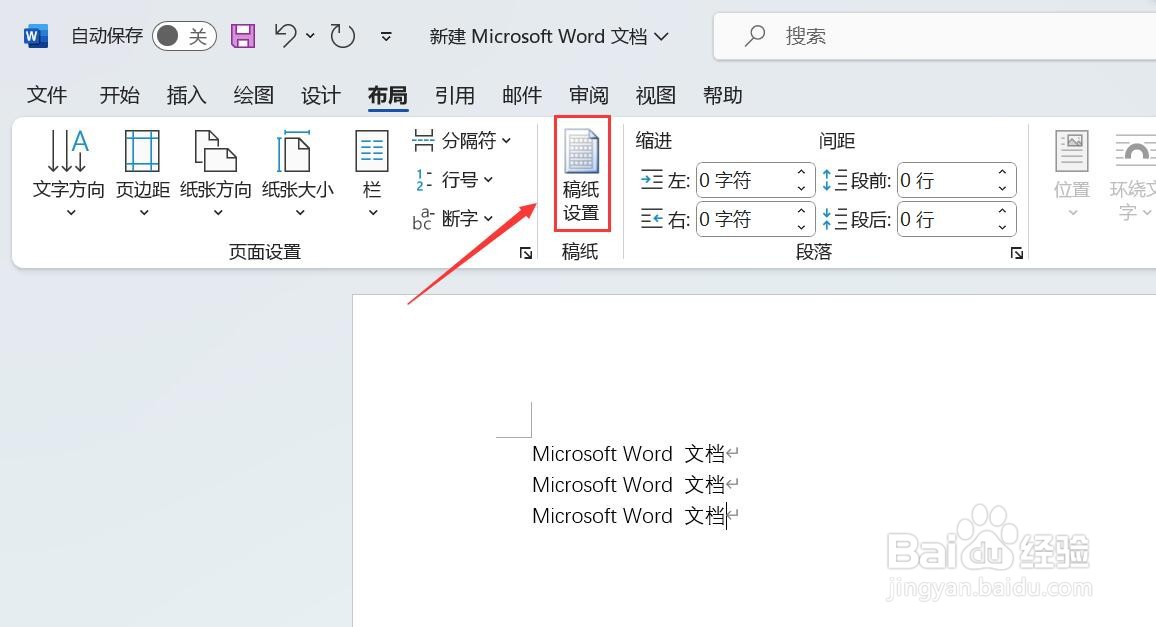Open the 断字 hyphenation dropdown
The width and height of the screenshot is (1156, 627).
459,219
